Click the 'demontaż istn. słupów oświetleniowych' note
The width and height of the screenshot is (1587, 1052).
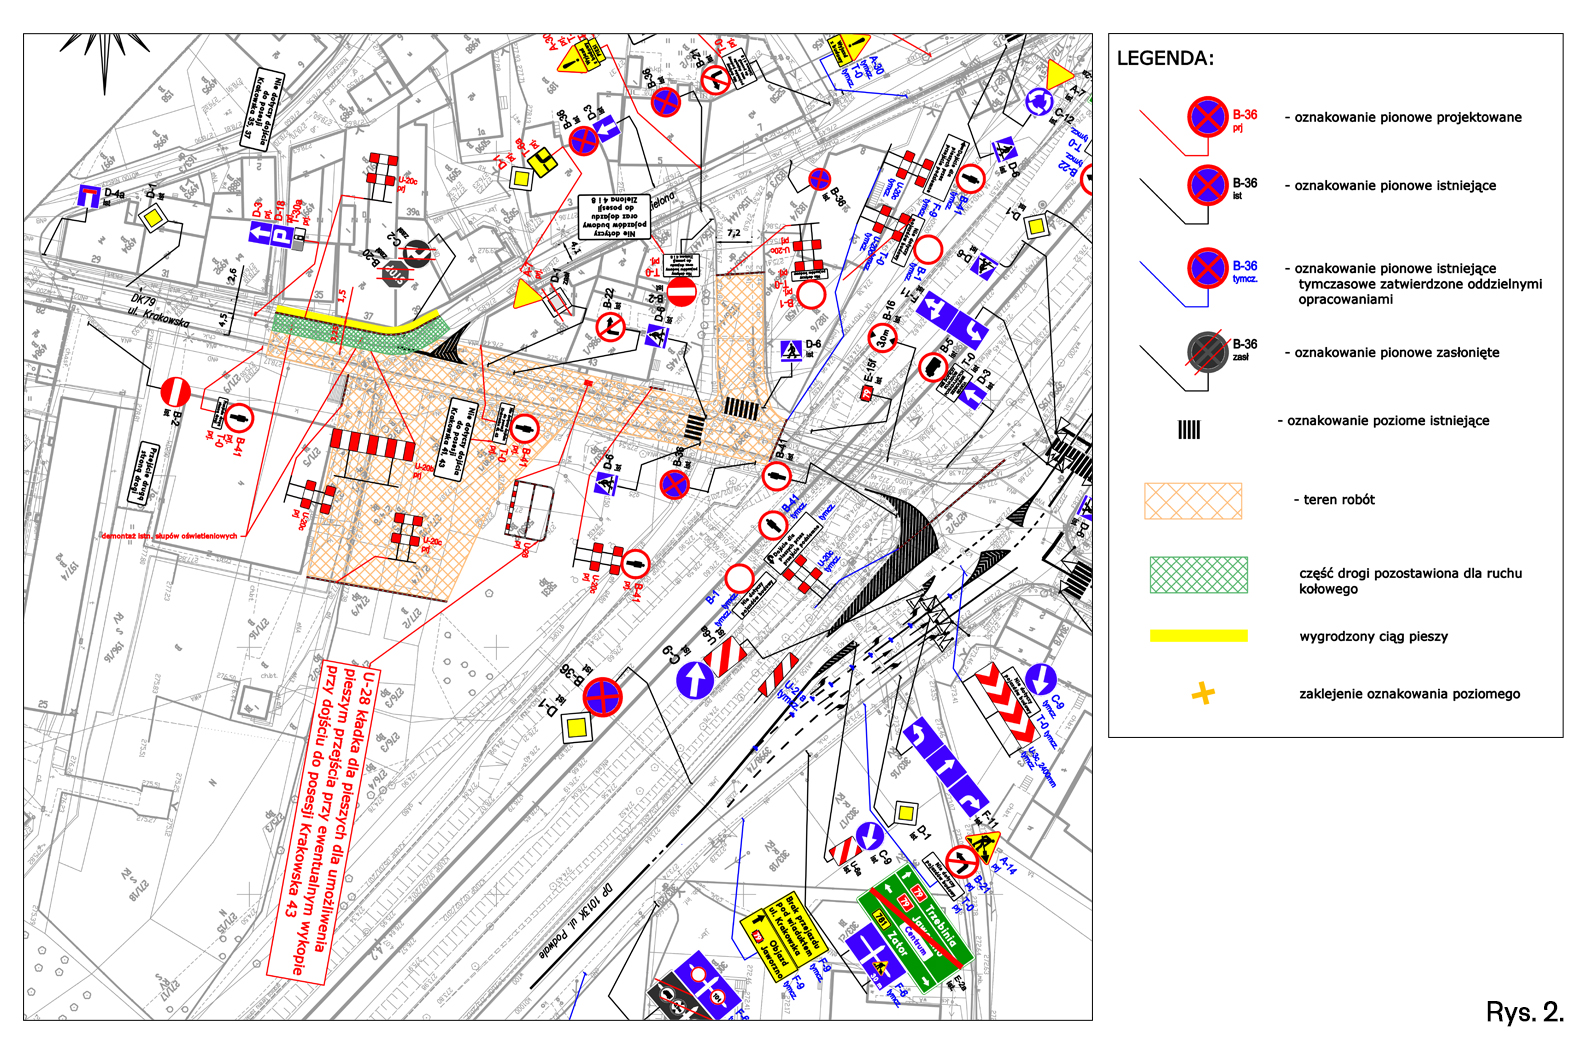click(169, 536)
